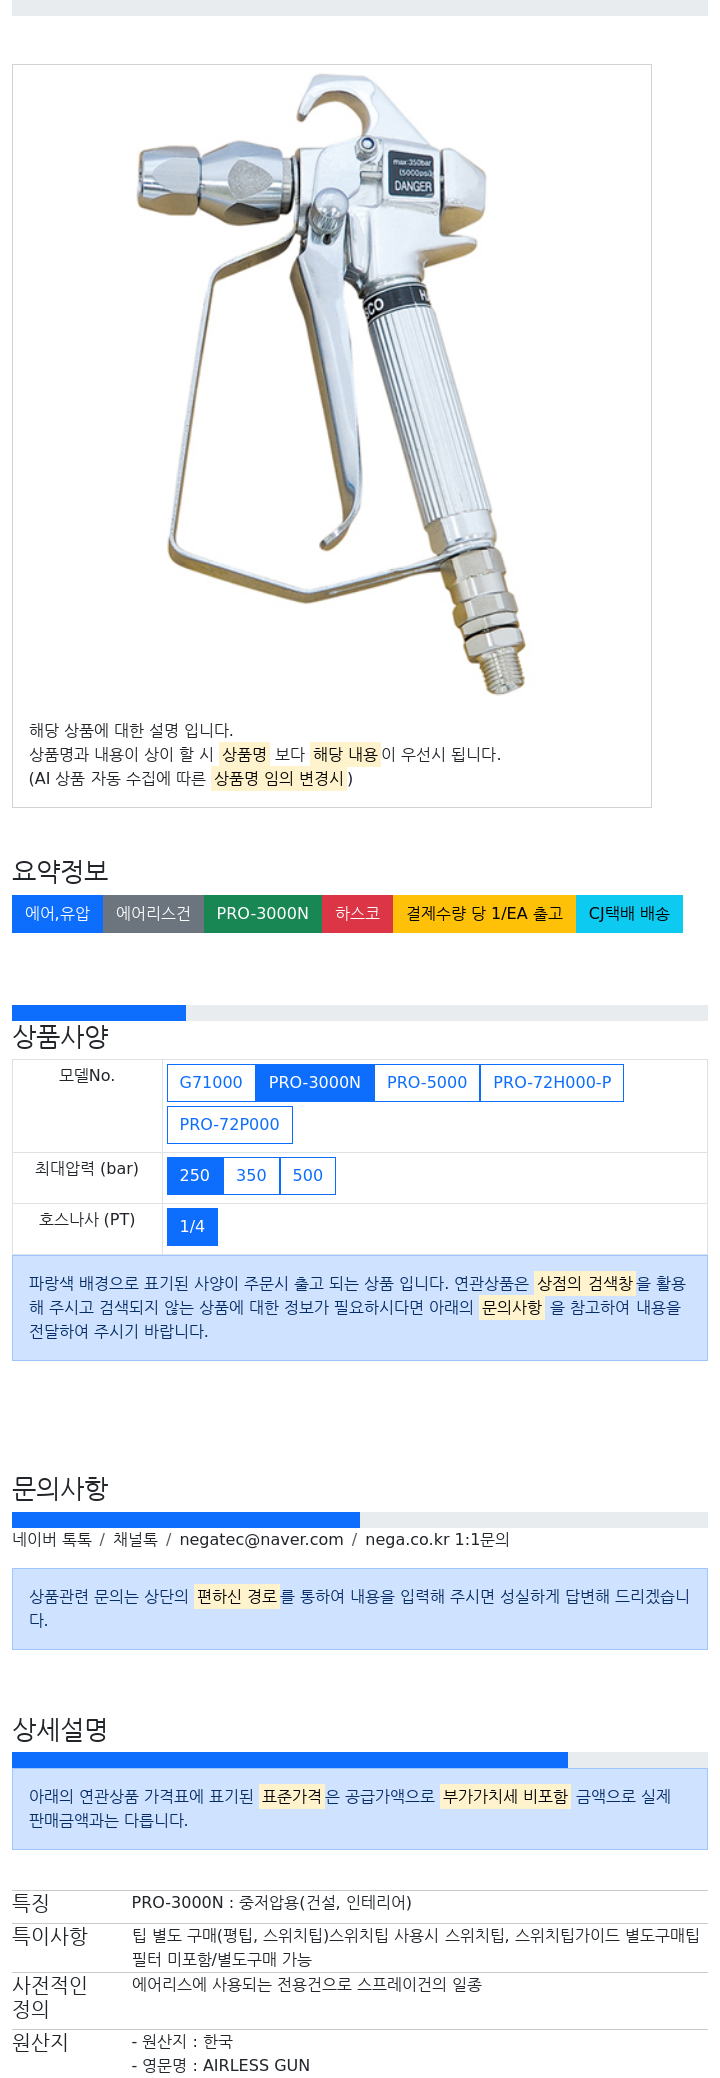The image size is (720, 2078).
Task: Open the 에어리스건 gray tag
Action: pyautogui.click(x=153, y=913)
